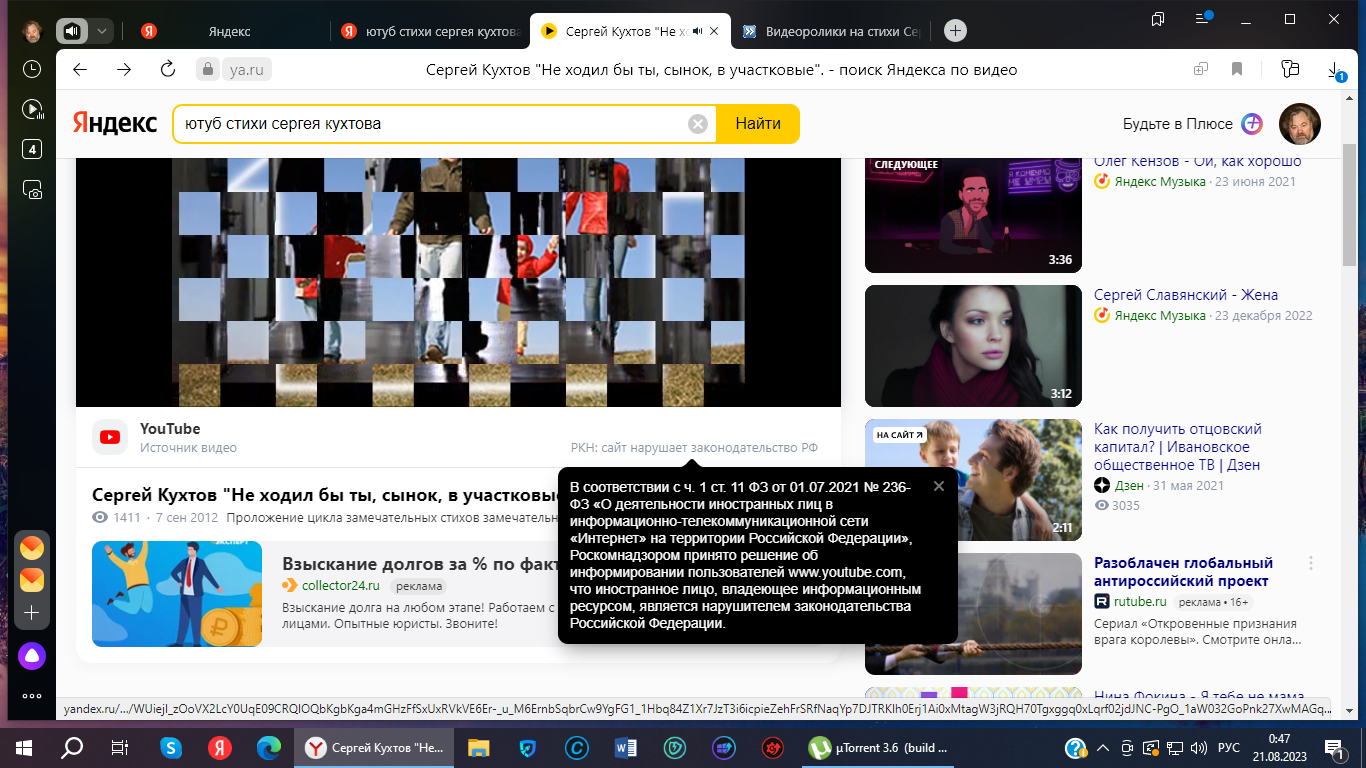
Task: Open a new browser tab
Action: click(955, 31)
